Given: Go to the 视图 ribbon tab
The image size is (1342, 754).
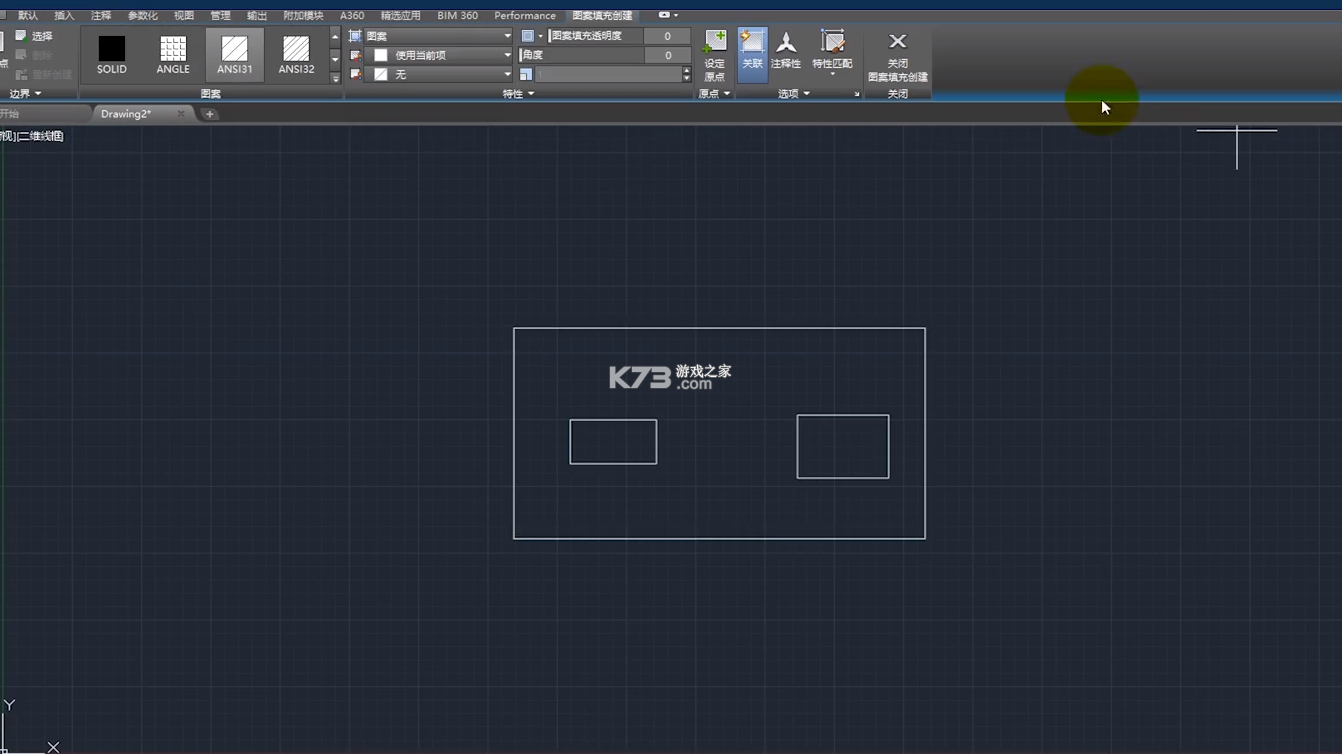Looking at the screenshot, I should pyautogui.click(x=184, y=15).
